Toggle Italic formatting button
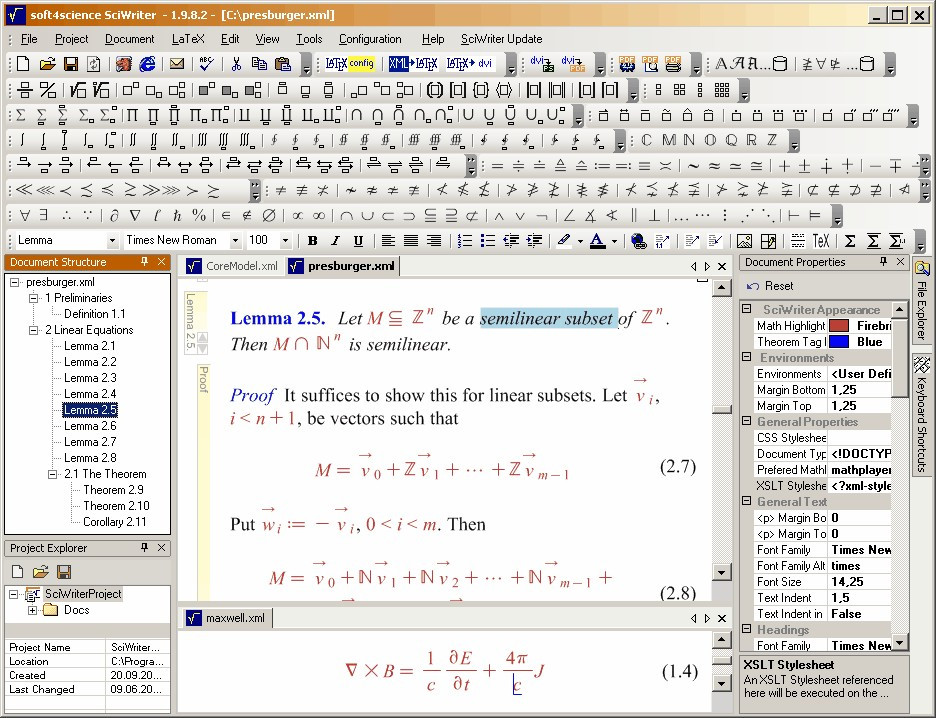Screen dimensions: 936x718 pos(335,241)
